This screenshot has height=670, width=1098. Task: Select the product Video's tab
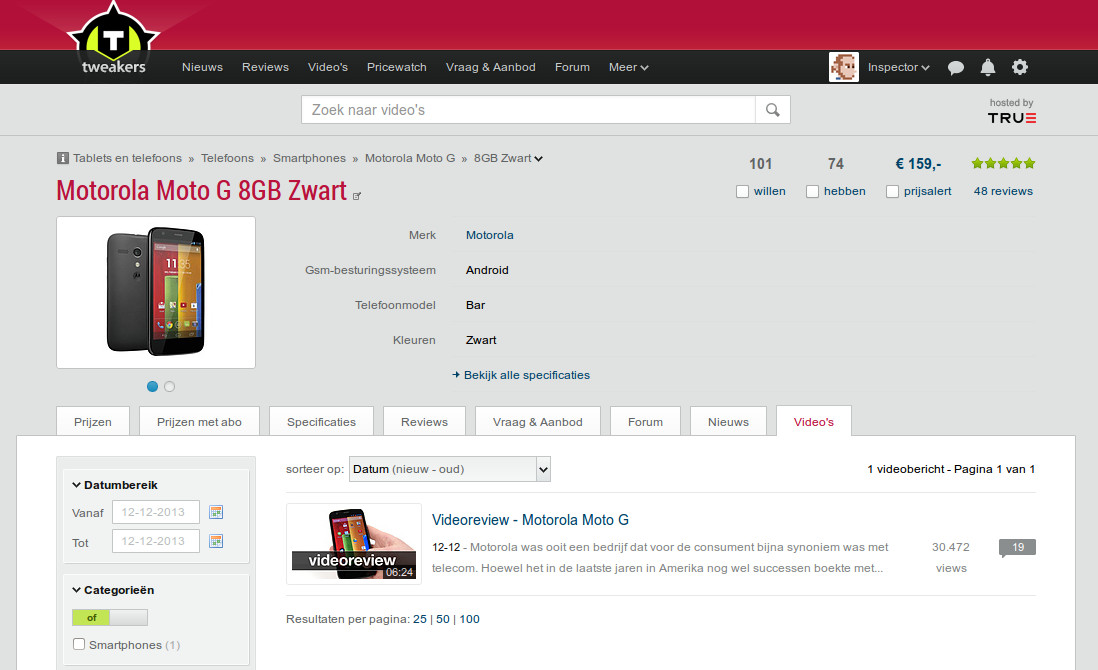[x=814, y=421]
